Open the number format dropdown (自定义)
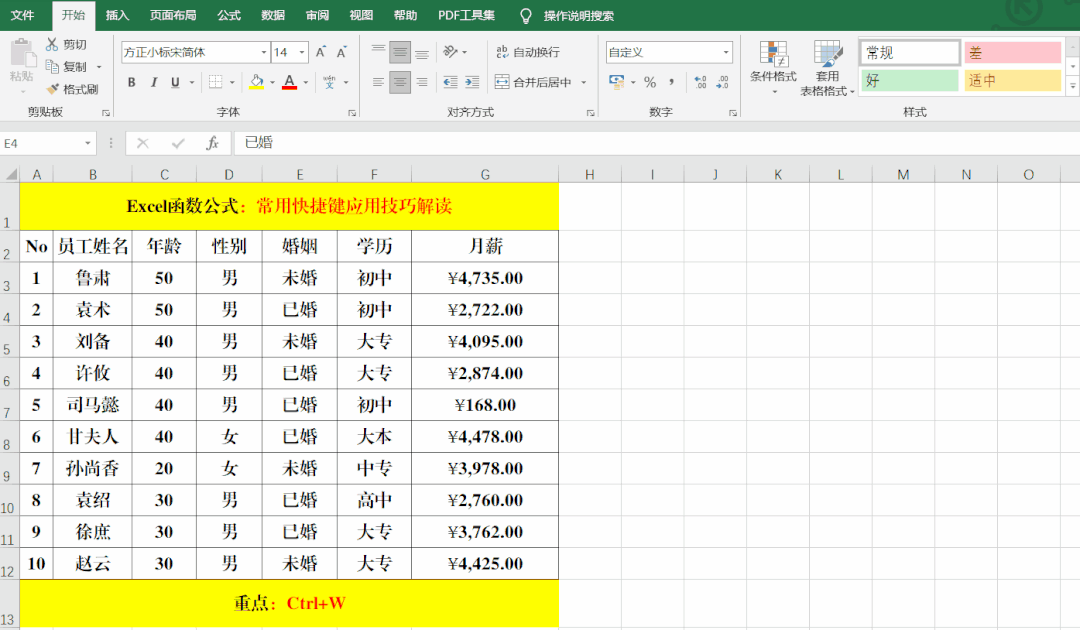1080x630 pixels. [726, 52]
